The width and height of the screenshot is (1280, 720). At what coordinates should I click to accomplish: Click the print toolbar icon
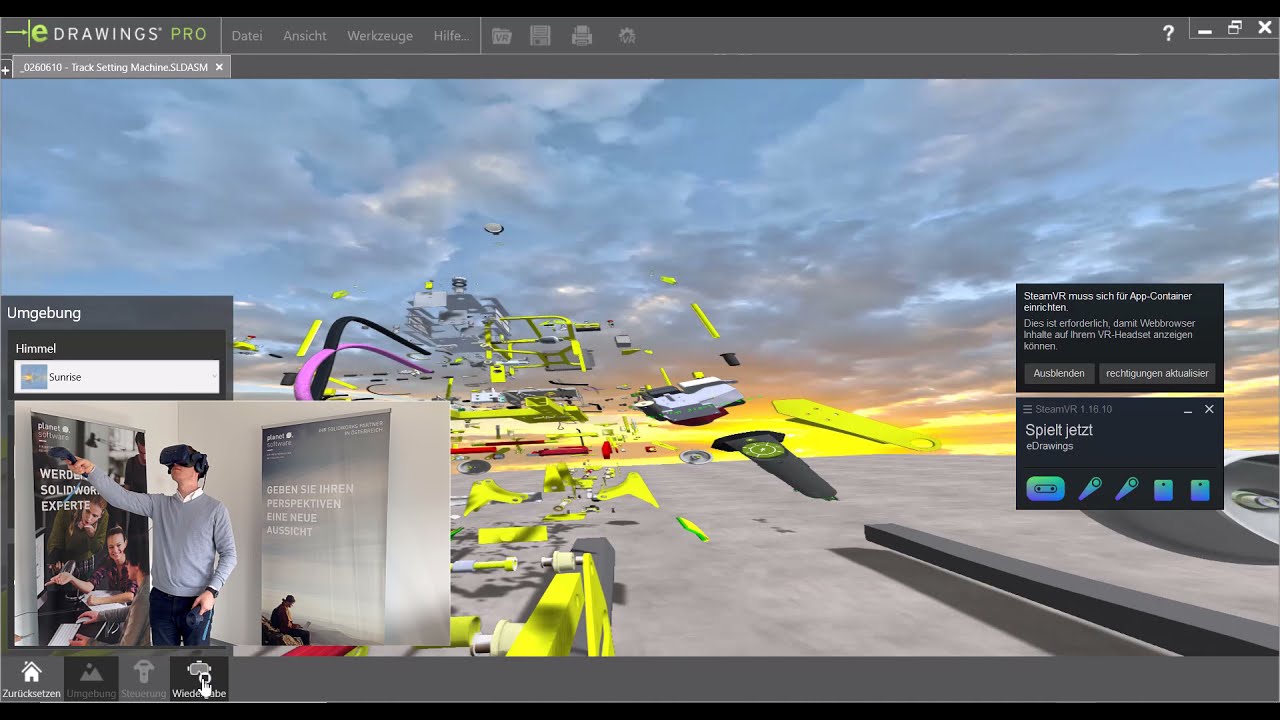tap(582, 36)
